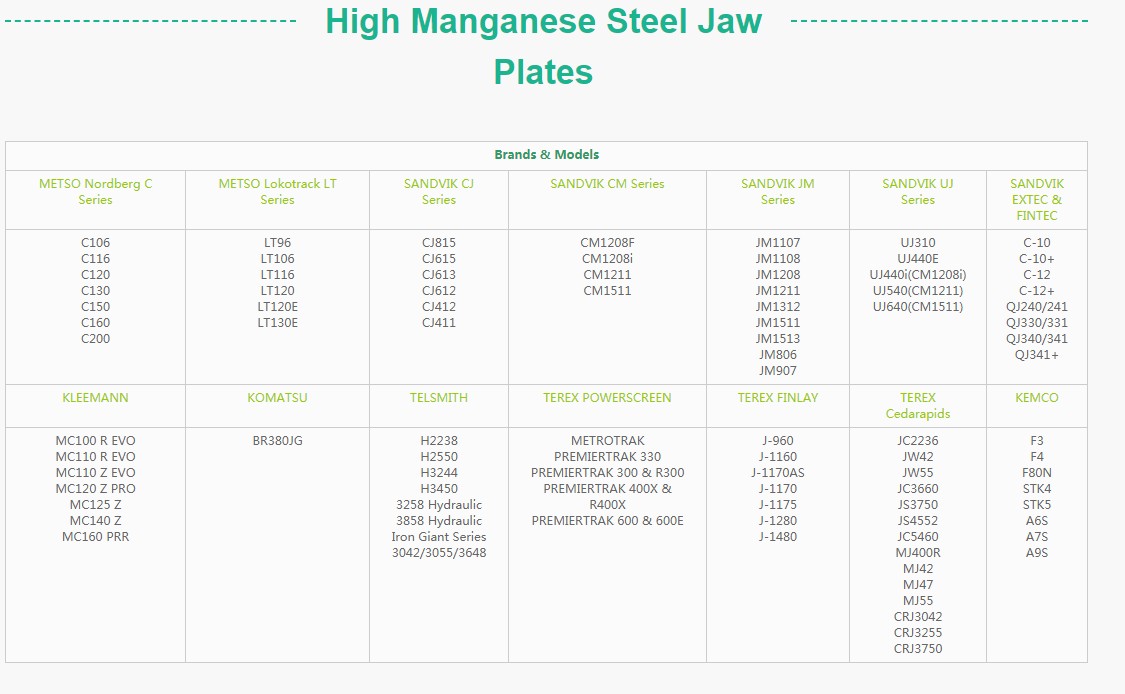Screen dimensions: 1125x694
Task: Select model JC2236 in Cedarapids list
Action: 918,441
